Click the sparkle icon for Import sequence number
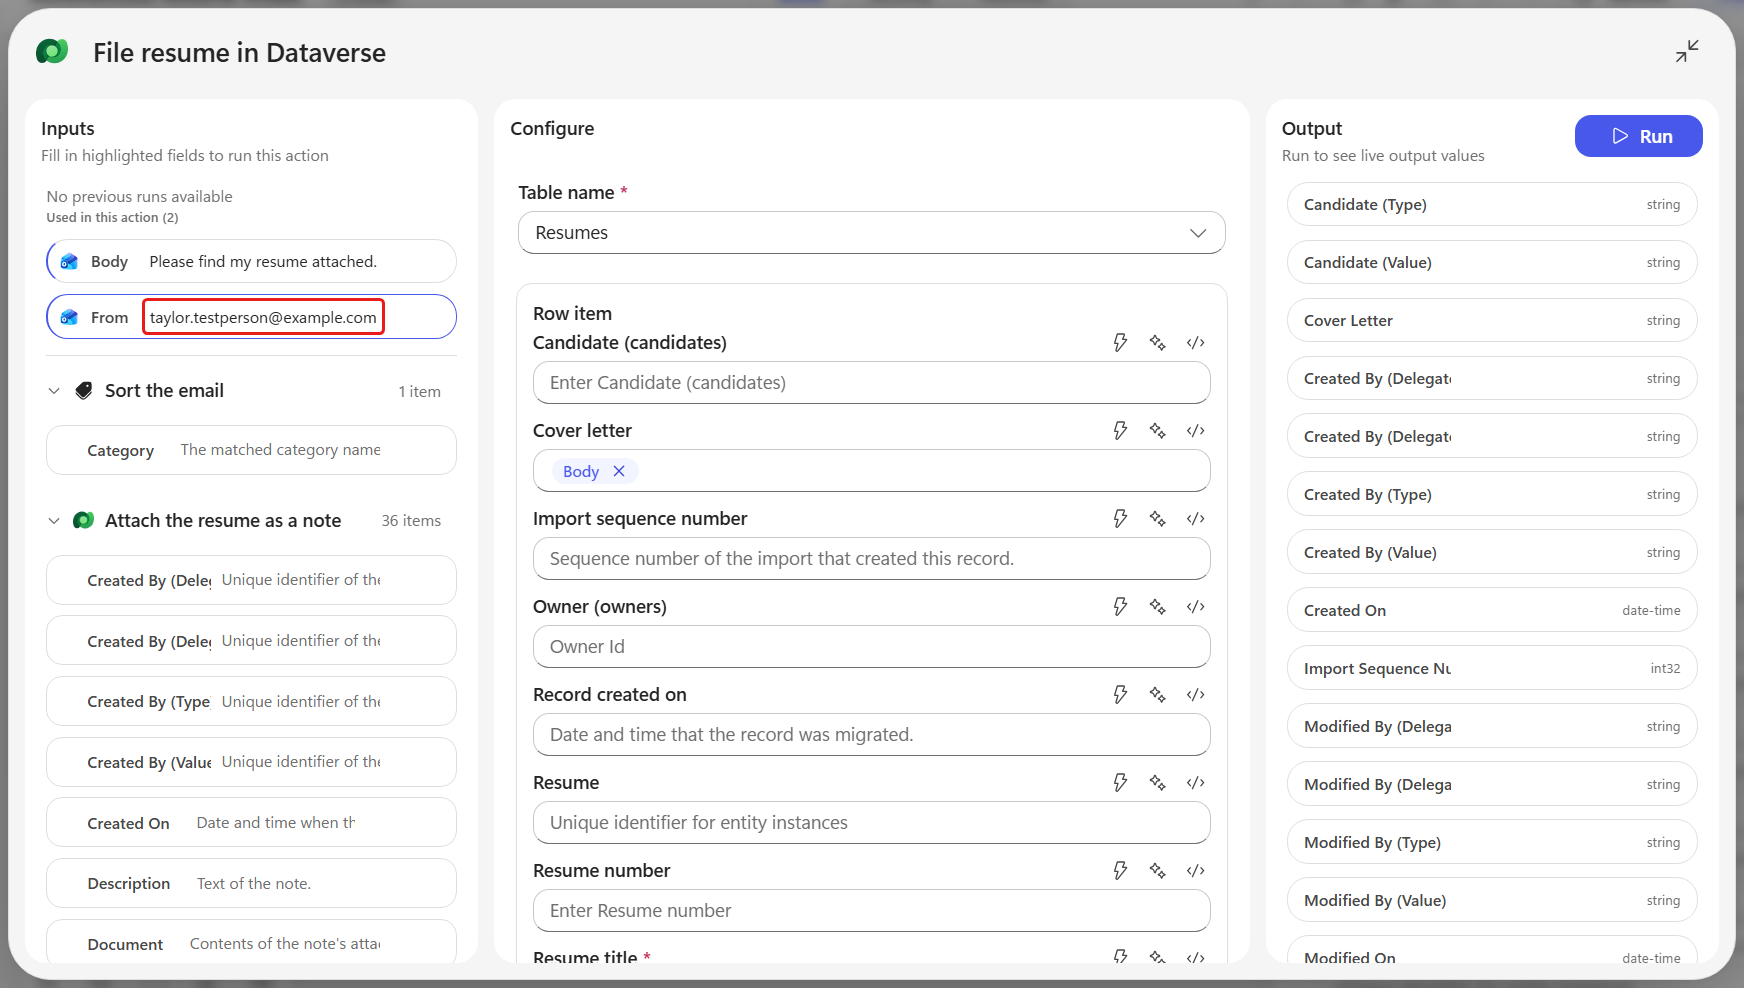1744x988 pixels. (1158, 519)
